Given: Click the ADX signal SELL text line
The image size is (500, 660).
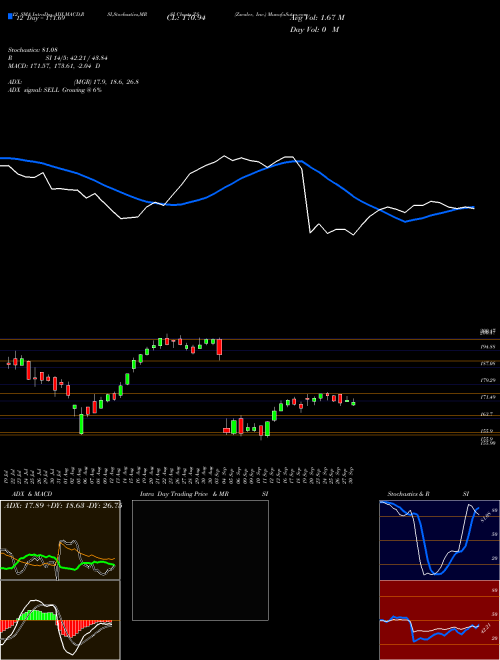Looking at the screenshot, I should pyautogui.click(x=55, y=90).
